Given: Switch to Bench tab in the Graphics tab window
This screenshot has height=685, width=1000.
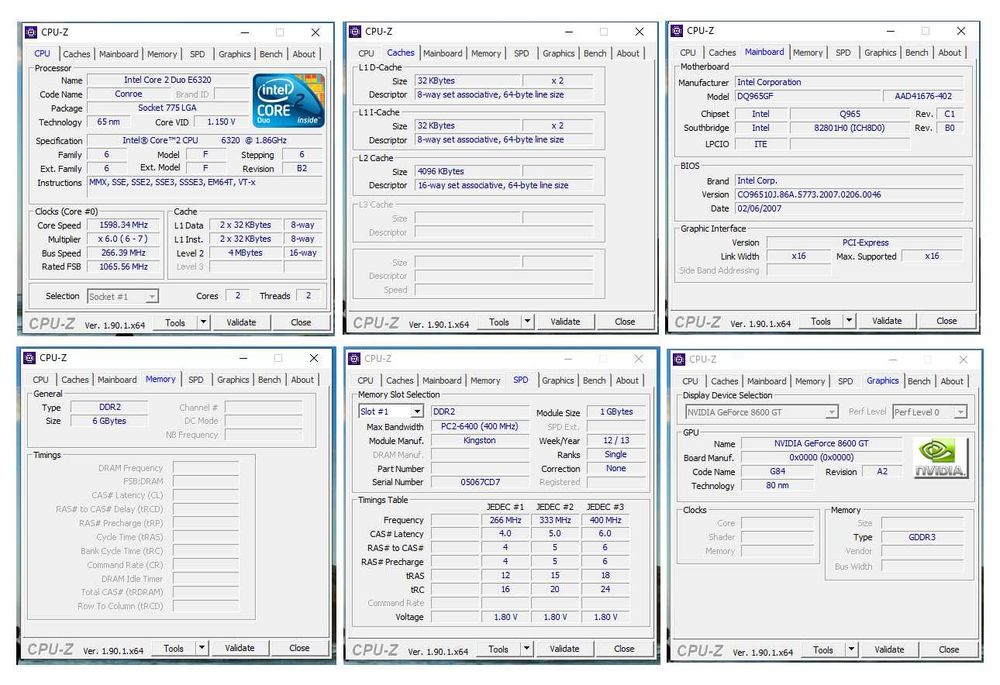Looking at the screenshot, I should [x=919, y=381].
